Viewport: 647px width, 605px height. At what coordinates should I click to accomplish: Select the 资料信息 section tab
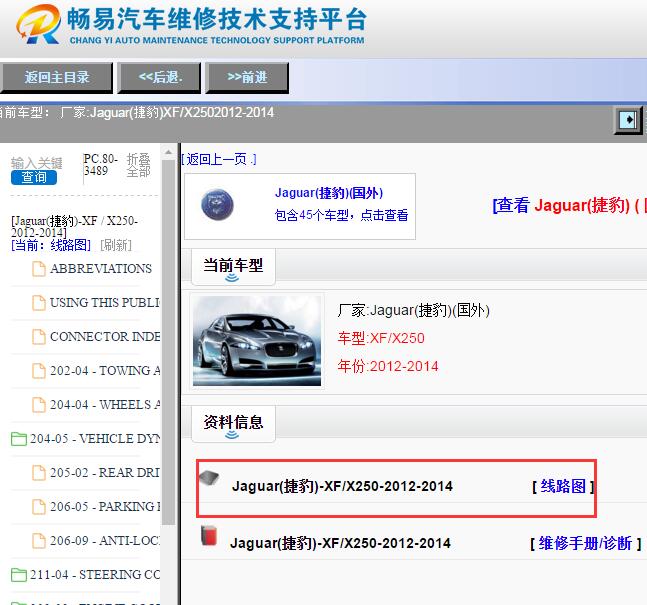click(233, 424)
